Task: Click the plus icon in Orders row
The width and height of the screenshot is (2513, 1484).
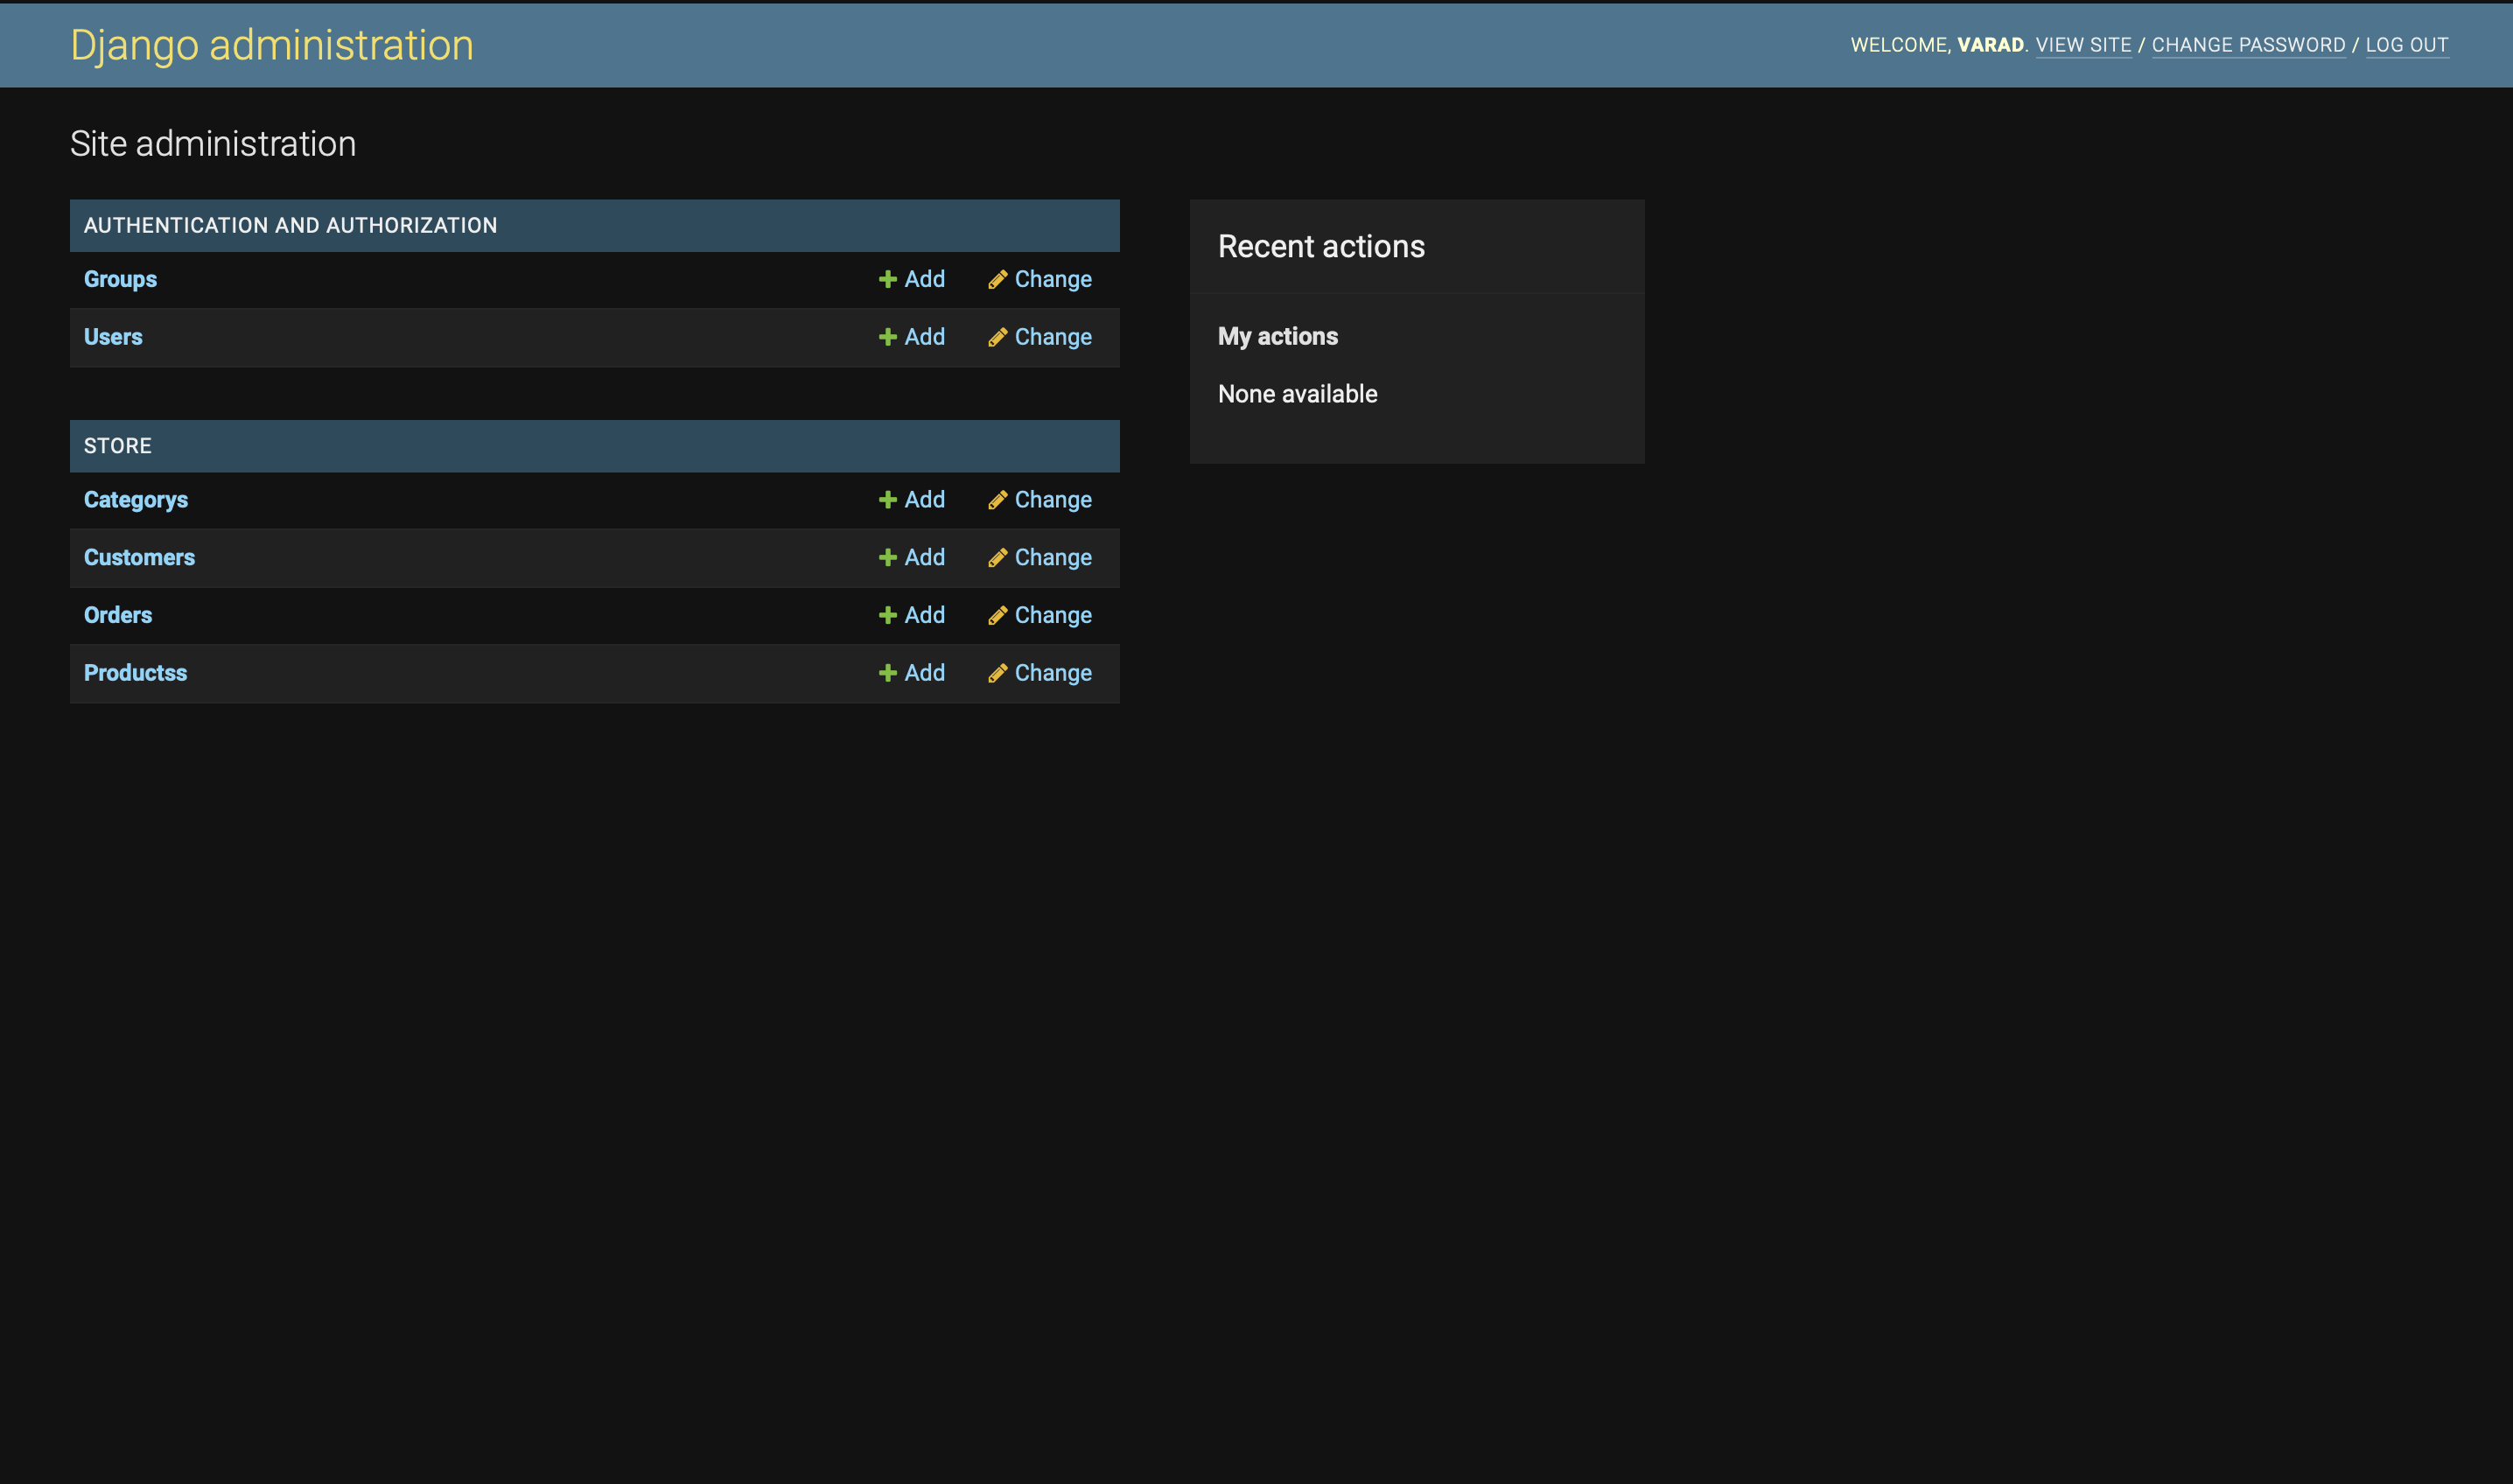Action: [887, 616]
